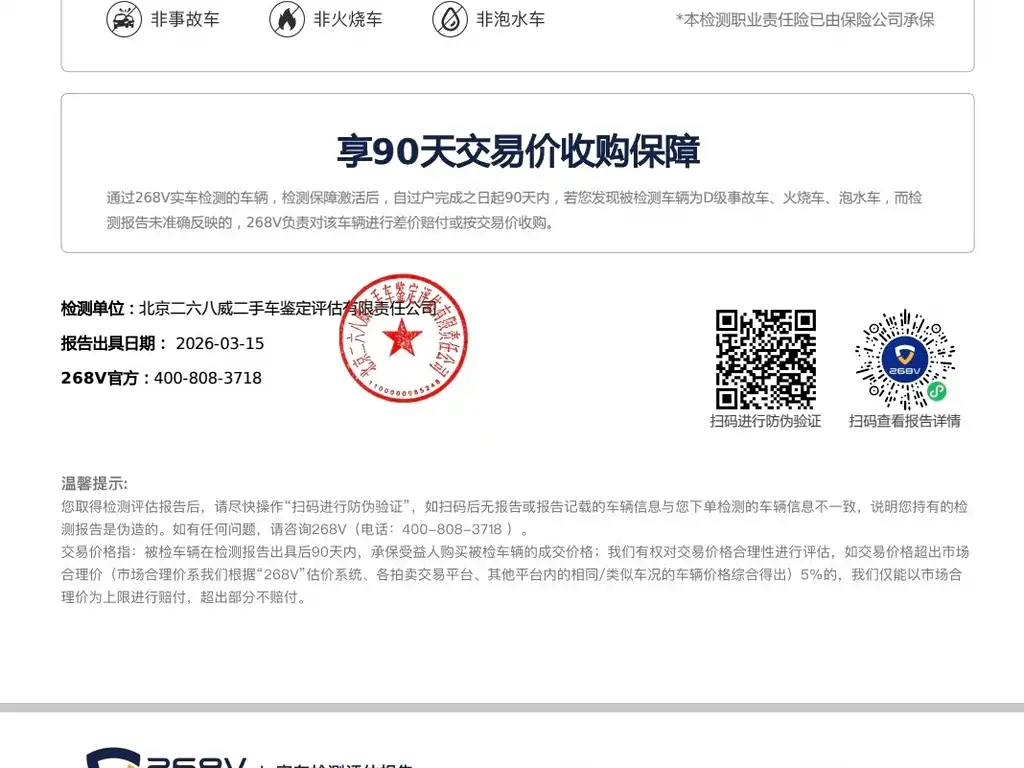Click the heading 享90天交易价收购保障

pyautogui.click(x=518, y=151)
